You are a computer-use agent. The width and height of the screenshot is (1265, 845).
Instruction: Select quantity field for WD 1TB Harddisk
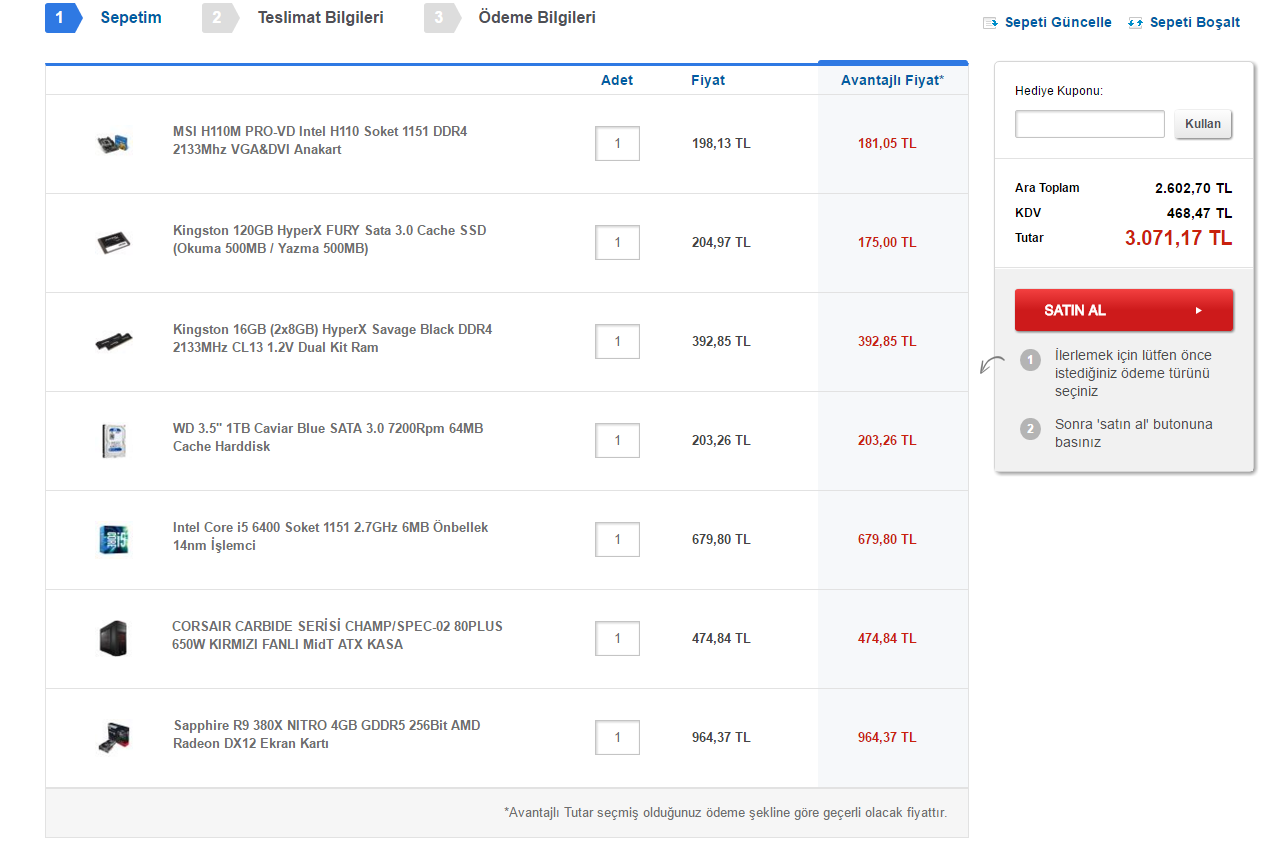click(x=617, y=440)
